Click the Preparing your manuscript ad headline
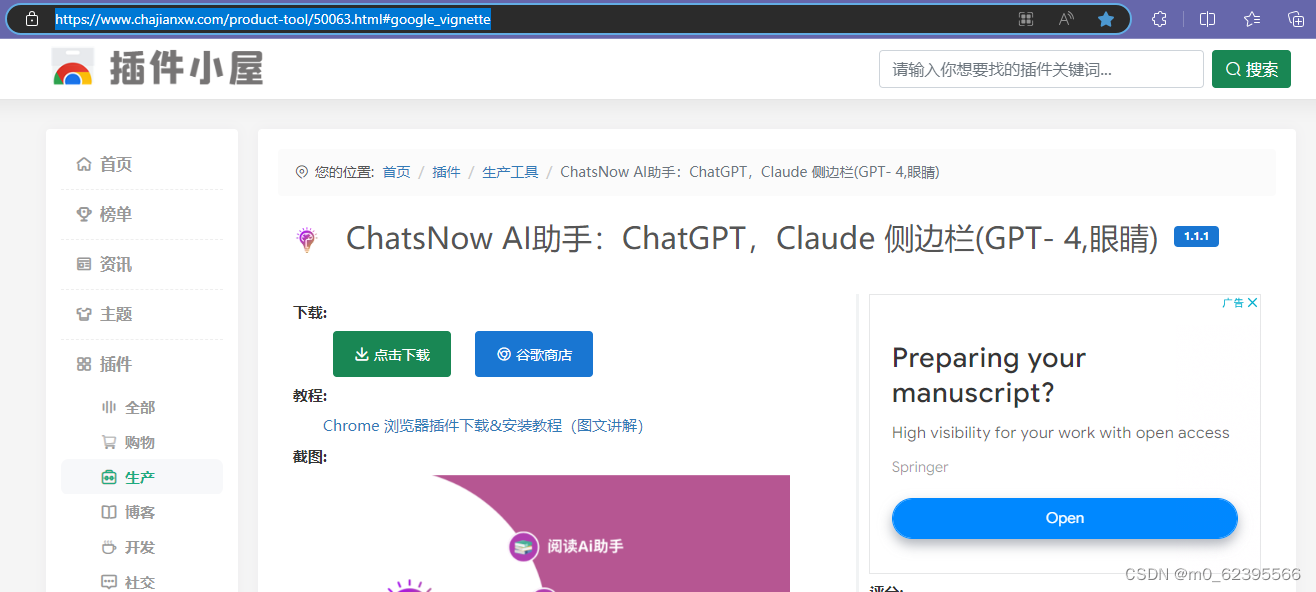 click(989, 375)
